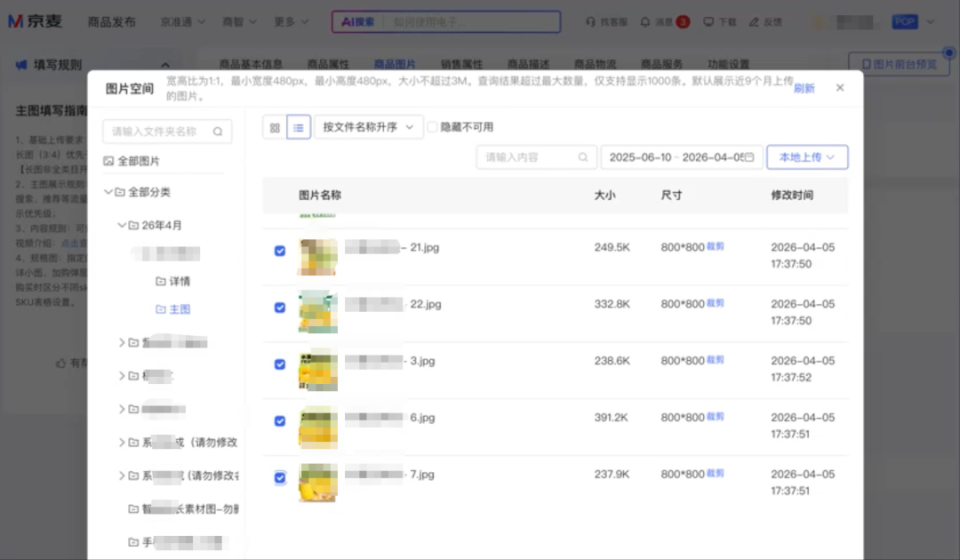Collapse 26年4月 folder node
Viewport: 960px width, 560px height.
pyautogui.click(x=121, y=225)
